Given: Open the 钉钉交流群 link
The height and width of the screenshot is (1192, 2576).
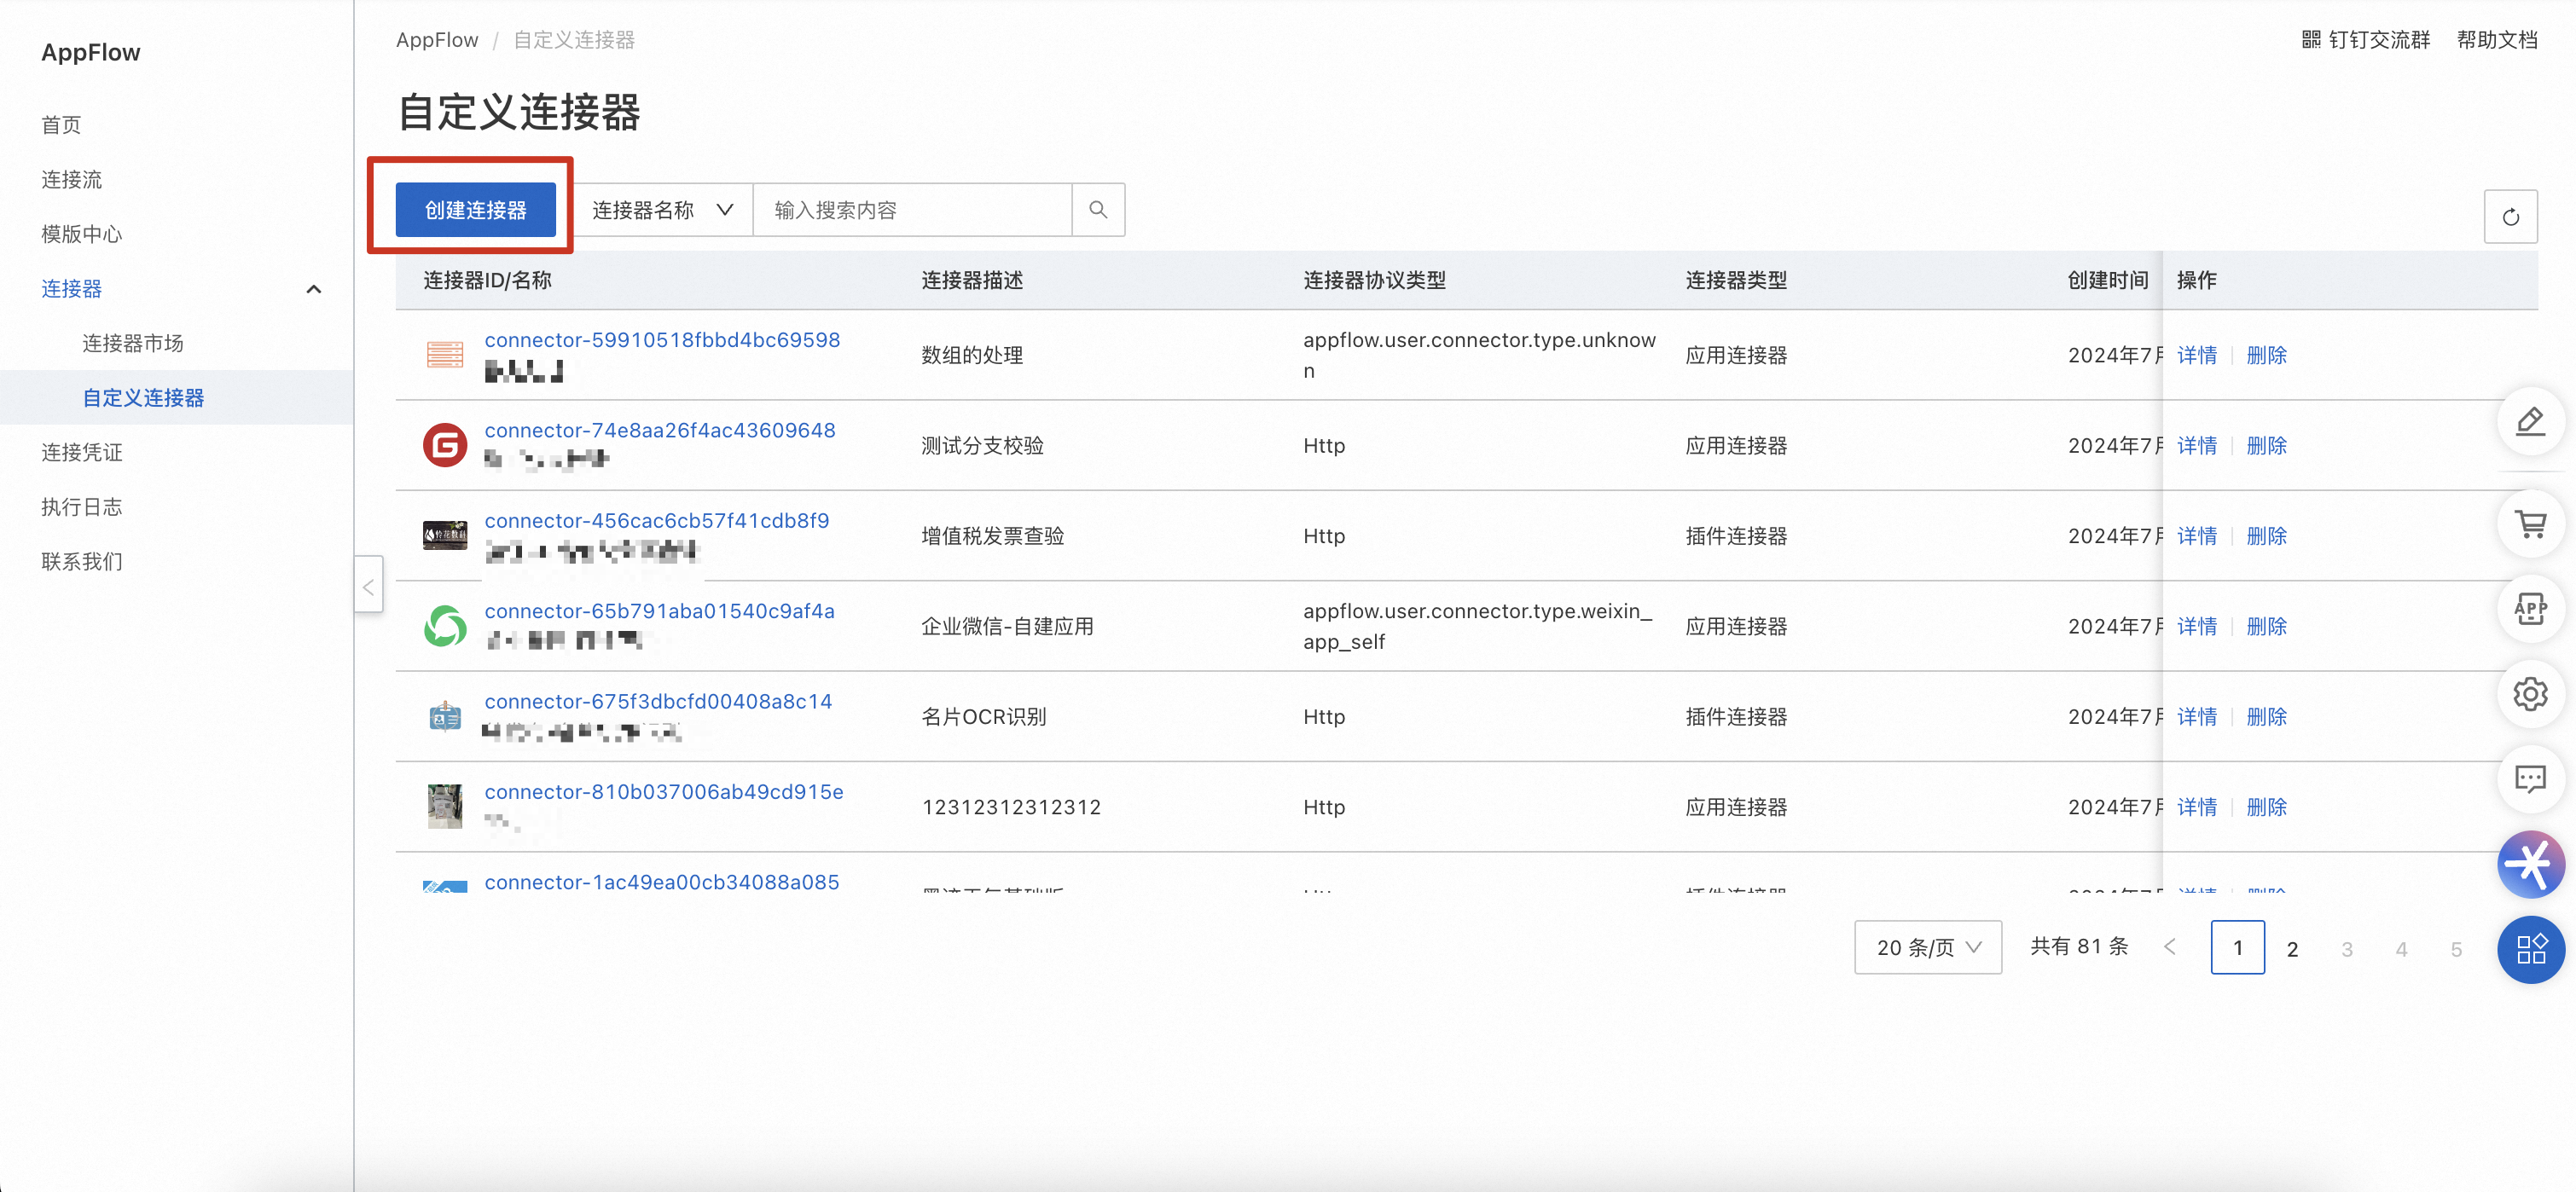Looking at the screenshot, I should click(2379, 40).
